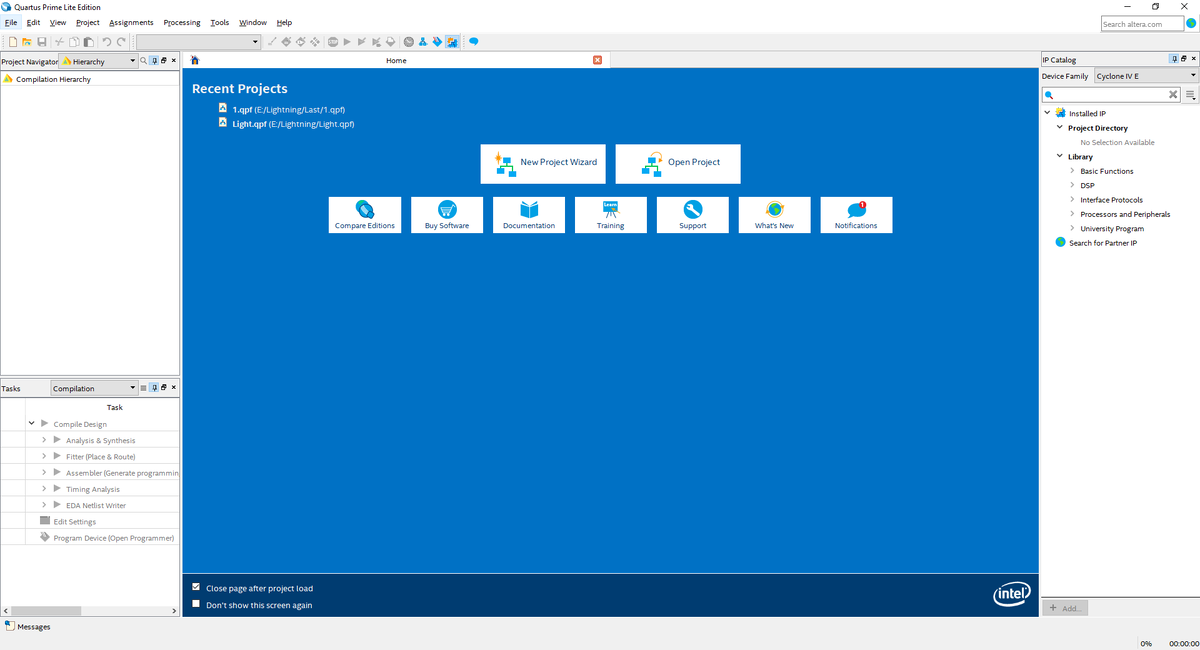Open the Cyclone IV E device family dropdown
The width and height of the screenshot is (1200, 650).
pos(1146,76)
